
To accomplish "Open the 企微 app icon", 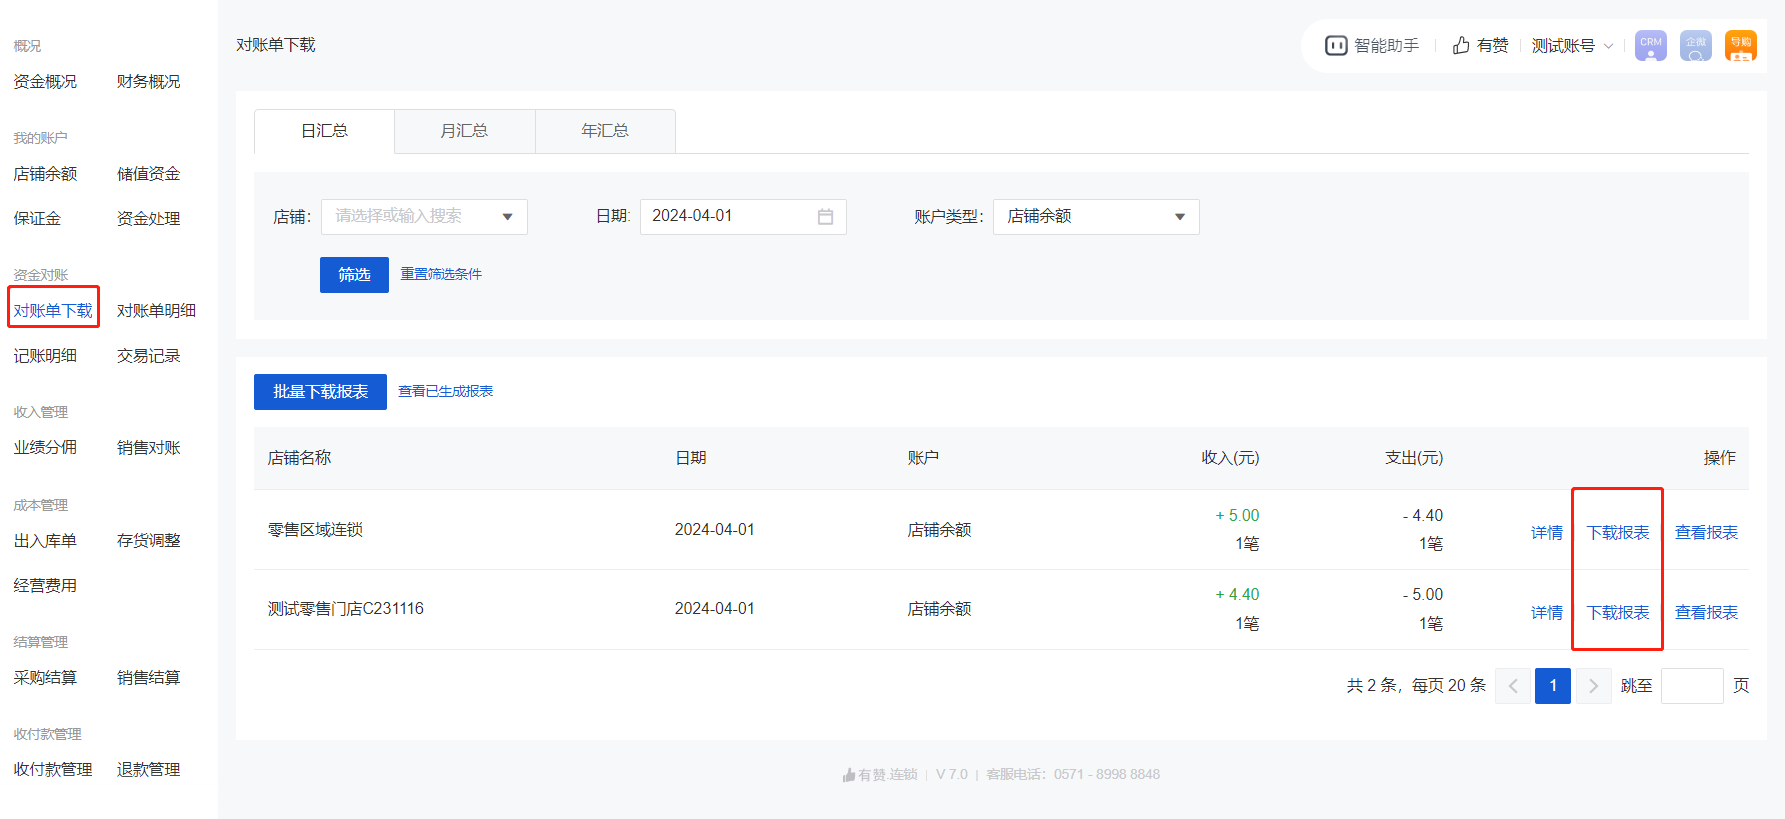I will (1696, 45).
